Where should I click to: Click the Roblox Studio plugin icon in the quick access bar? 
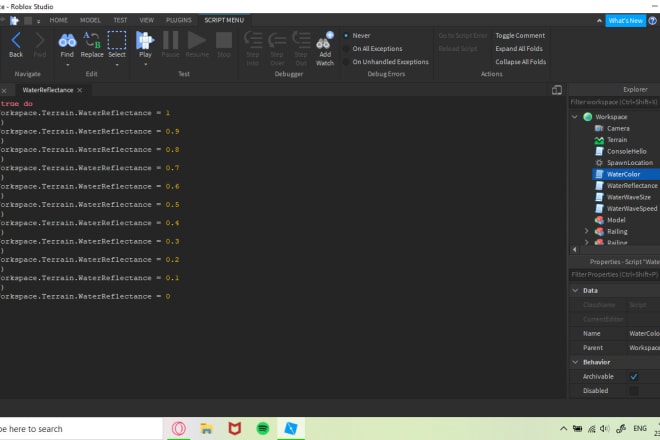(x=14, y=20)
